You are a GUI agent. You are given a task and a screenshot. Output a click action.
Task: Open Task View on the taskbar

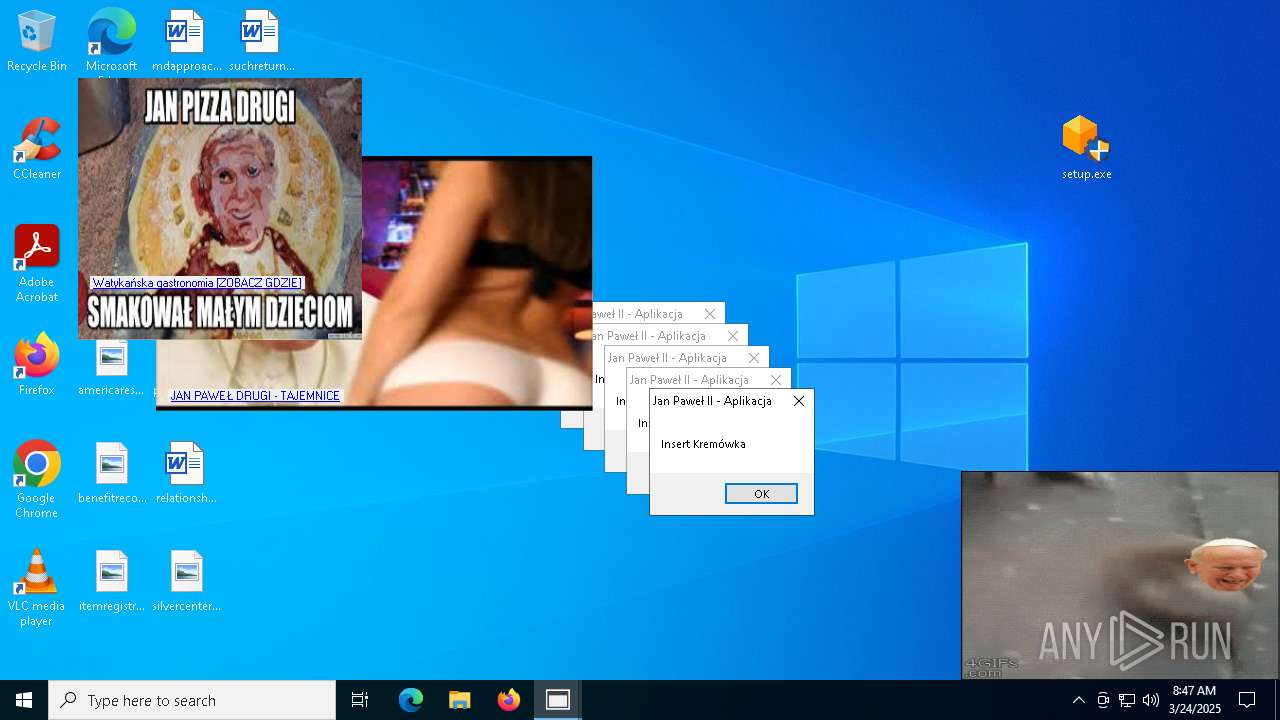pos(360,700)
